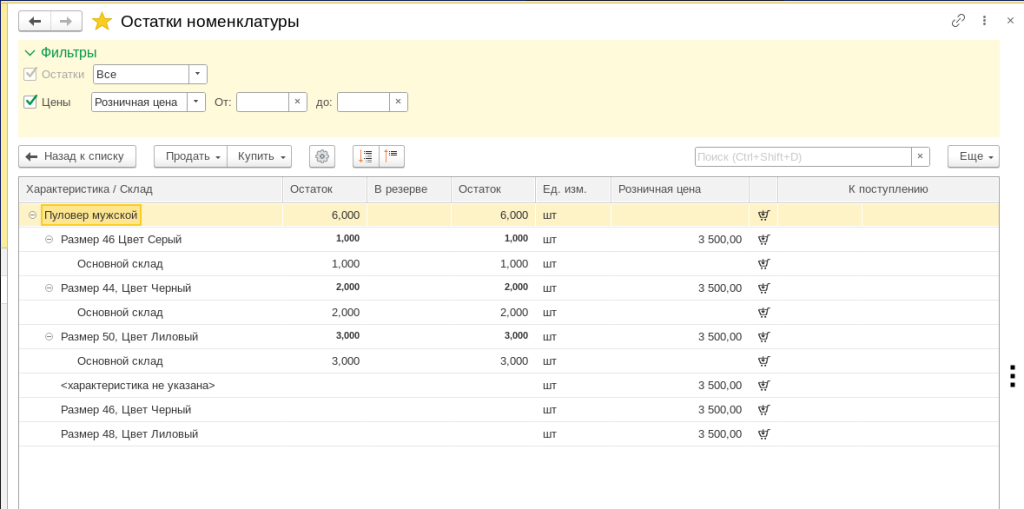Select Основной склад under Размер 44, Цвет Черный
Screen dimensions: 1024x509
(509, 312)
